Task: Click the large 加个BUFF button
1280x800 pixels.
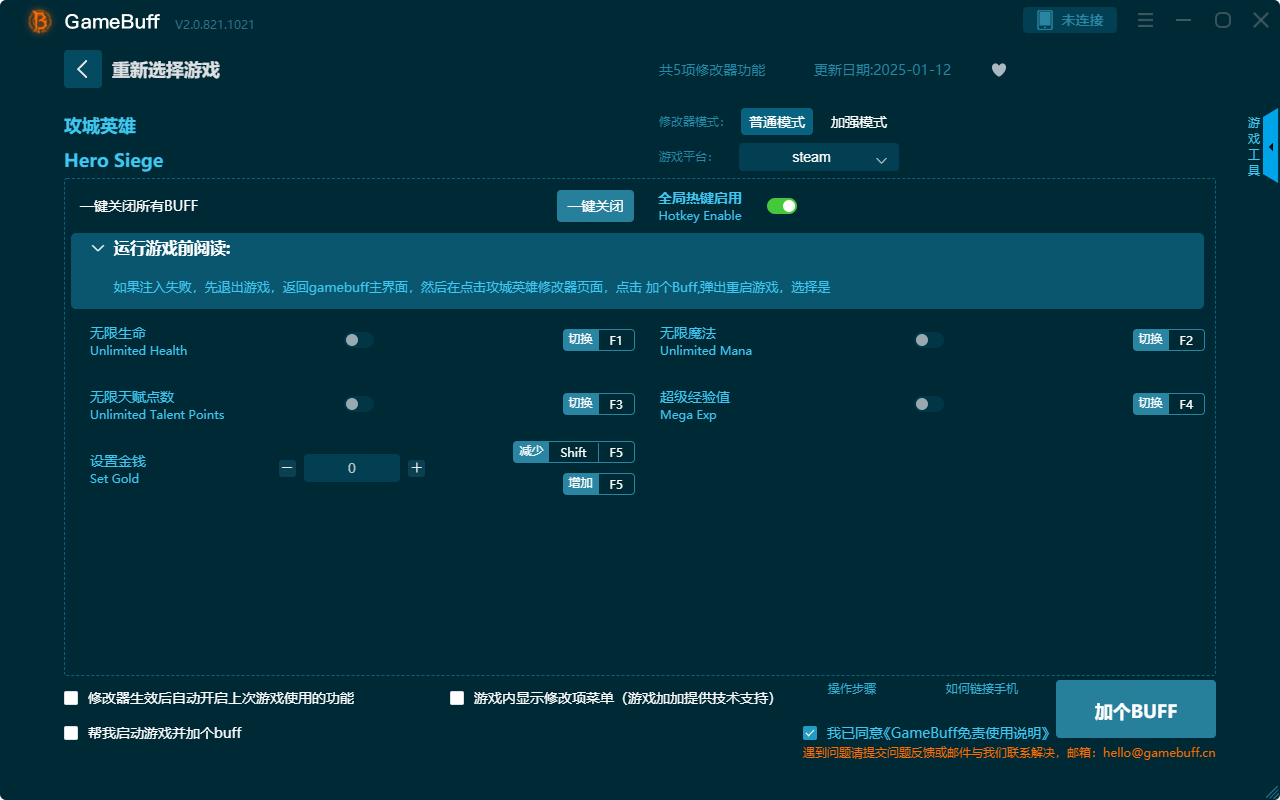Action: click(1135, 709)
